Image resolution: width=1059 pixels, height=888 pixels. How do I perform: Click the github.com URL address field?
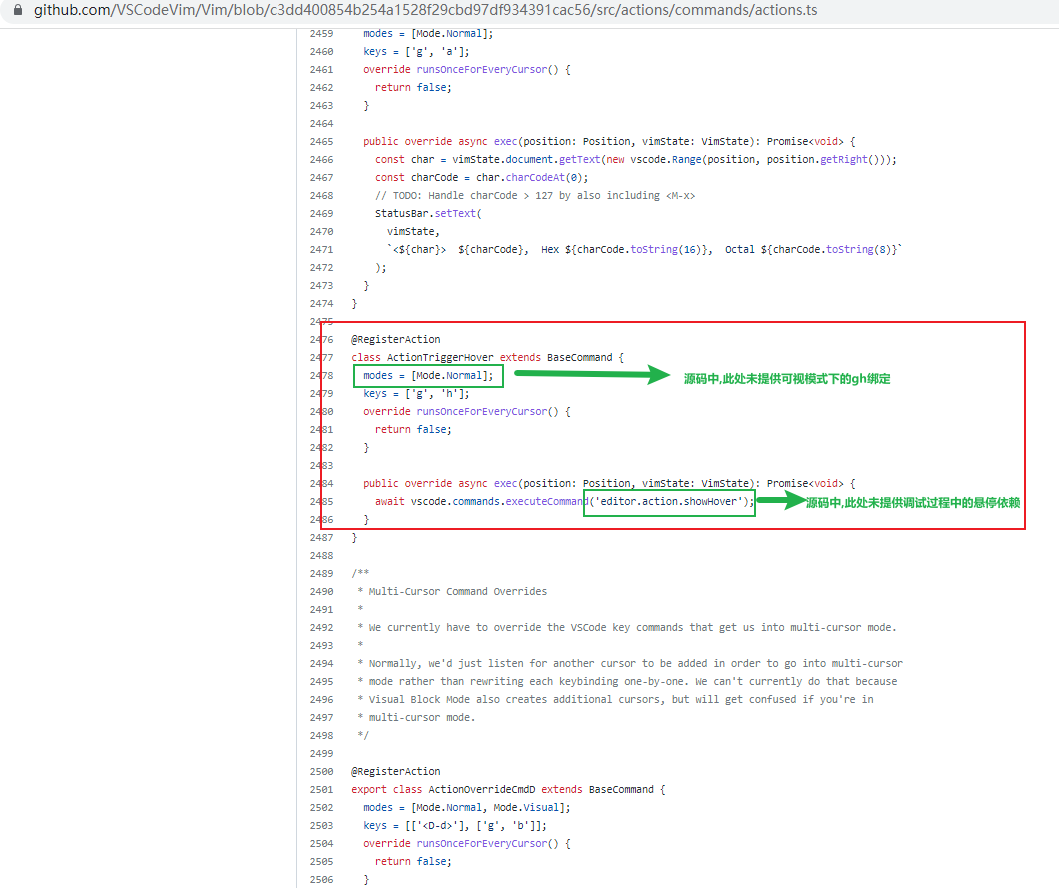coord(425,11)
